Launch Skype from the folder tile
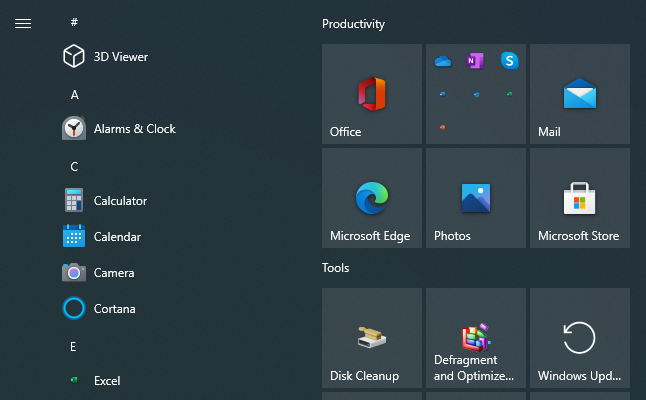This screenshot has width=646, height=400. pyautogui.click(x=509, y=61)
